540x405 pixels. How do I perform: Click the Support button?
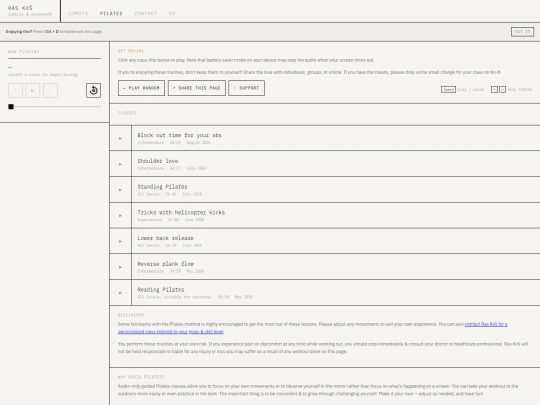[246, 88]
